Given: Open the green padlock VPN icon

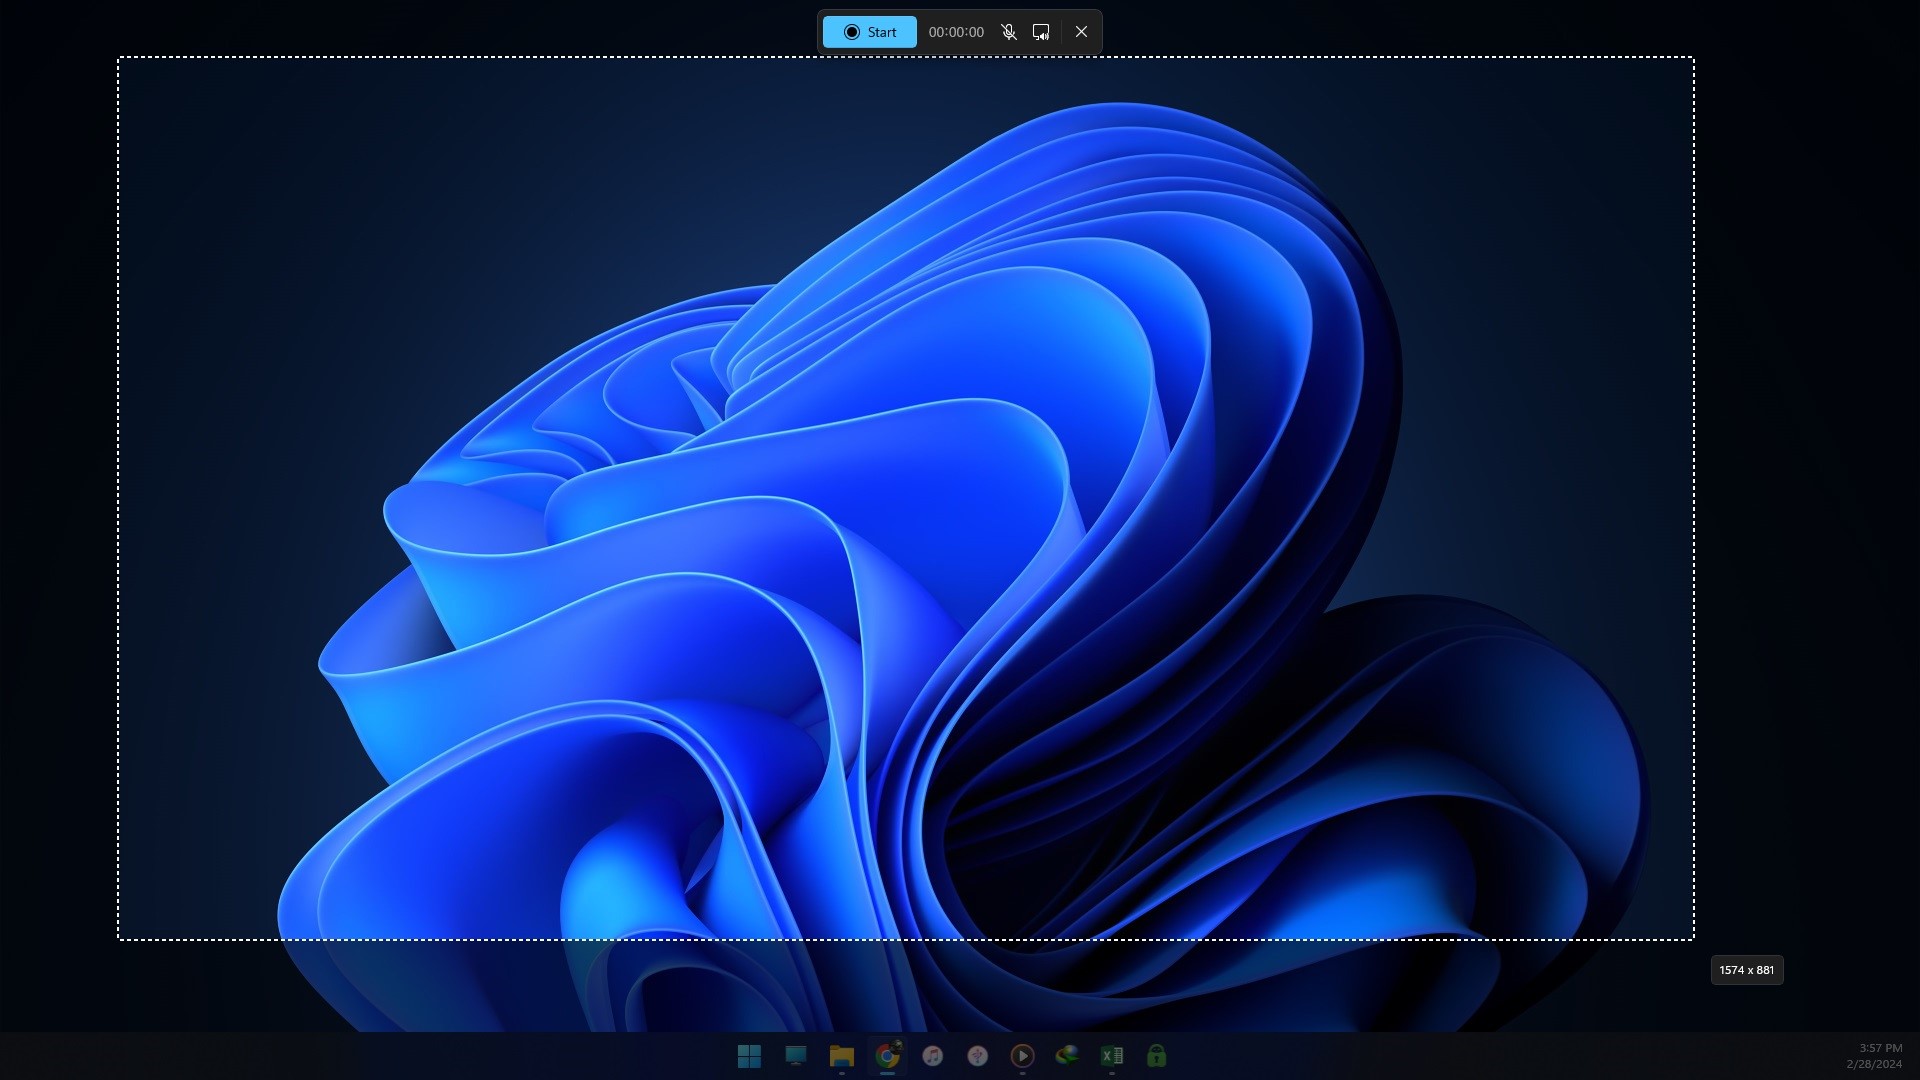Looking at the screenshot, I should (1157, 1056).
